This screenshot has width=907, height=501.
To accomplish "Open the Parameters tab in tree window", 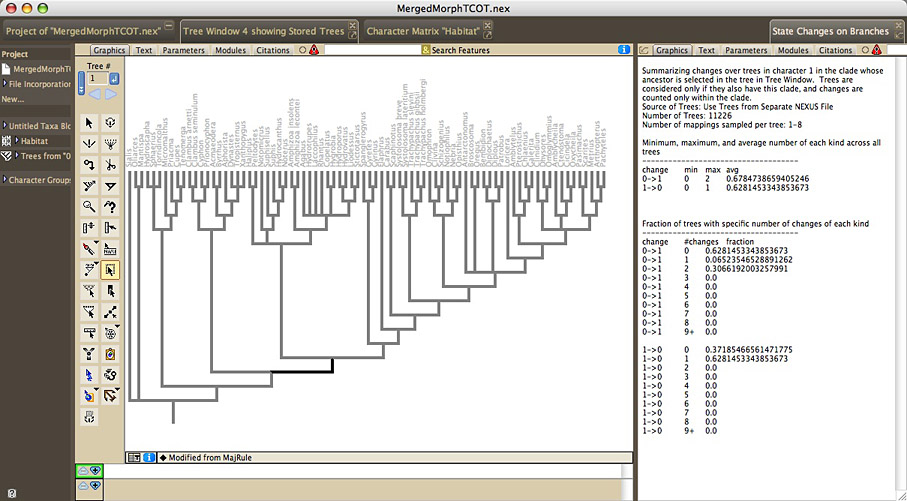I will pyautogui.click(x=183, y=50).
